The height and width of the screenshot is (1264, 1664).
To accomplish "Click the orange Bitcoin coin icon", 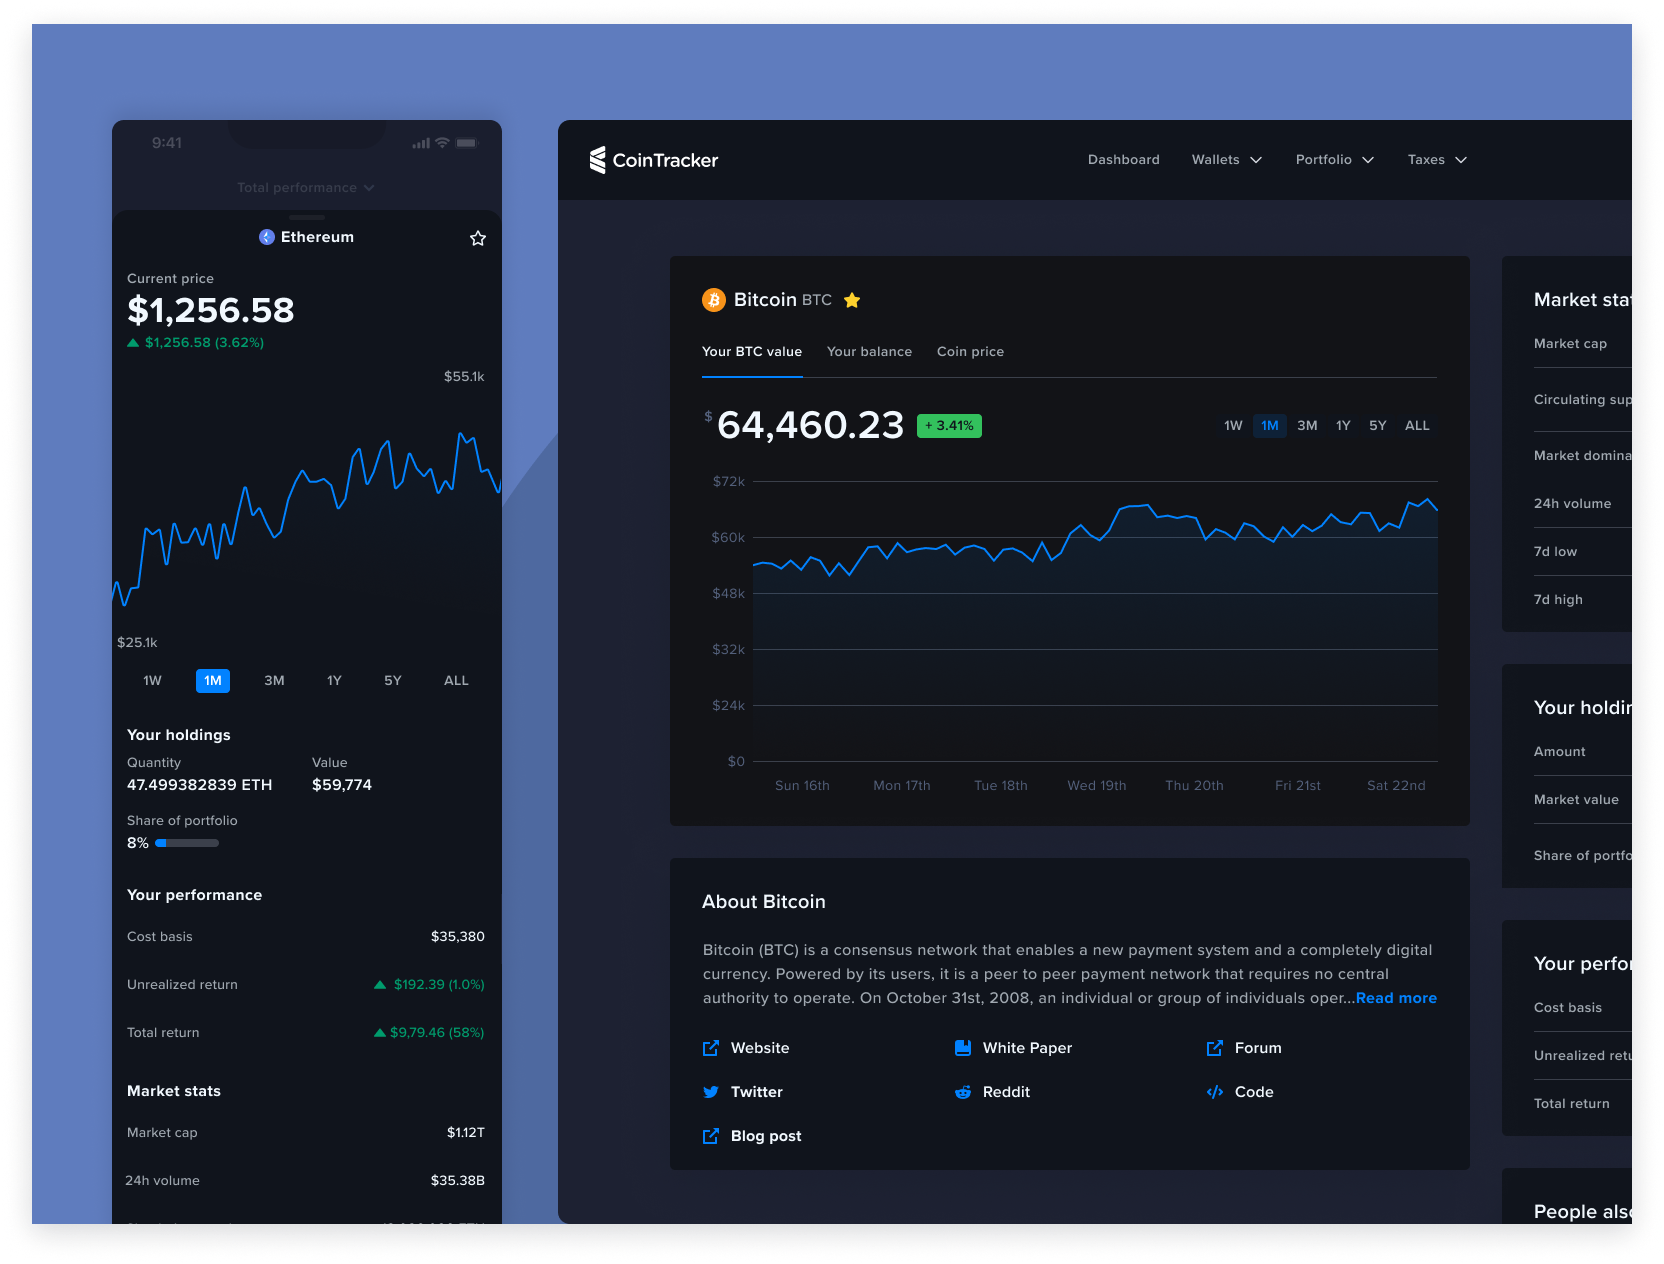I will [714, 300].
